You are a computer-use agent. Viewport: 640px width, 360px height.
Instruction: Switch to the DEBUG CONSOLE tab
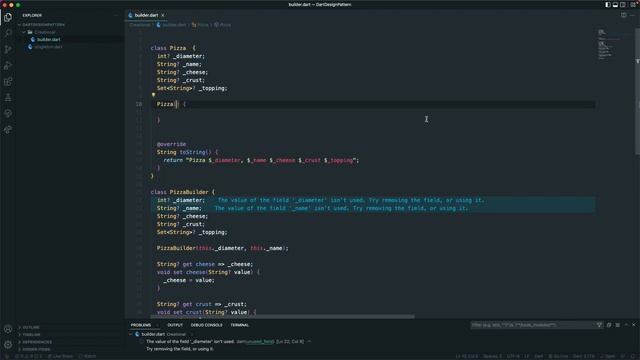click(207, 325)
